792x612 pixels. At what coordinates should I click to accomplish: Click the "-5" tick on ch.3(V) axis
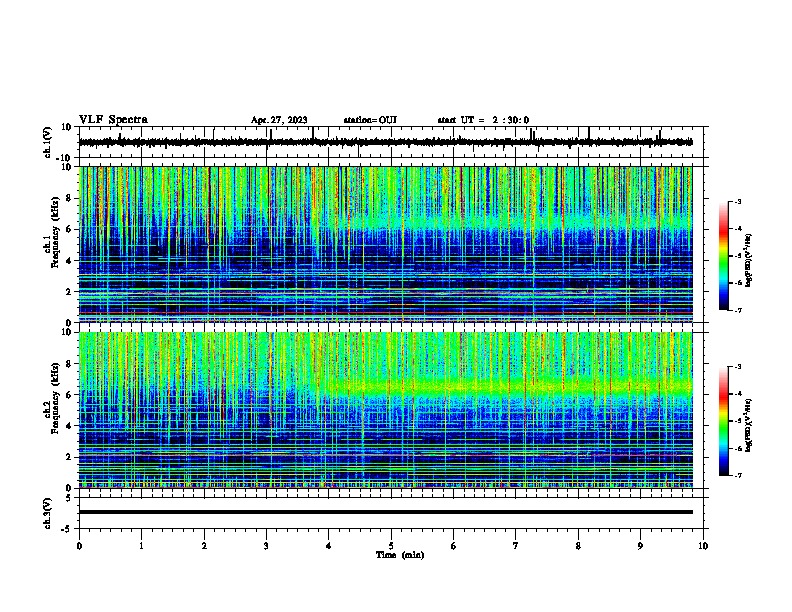pos(68,529)
